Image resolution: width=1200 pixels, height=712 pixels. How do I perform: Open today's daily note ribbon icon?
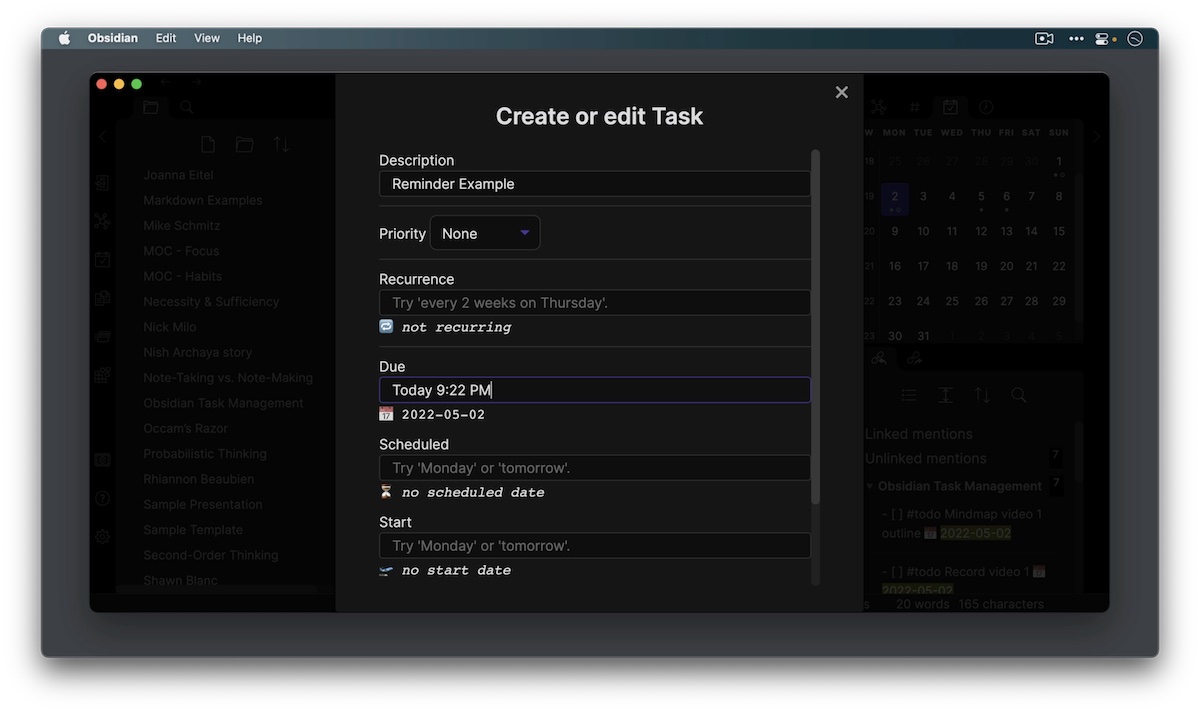[x=102, y=260]
